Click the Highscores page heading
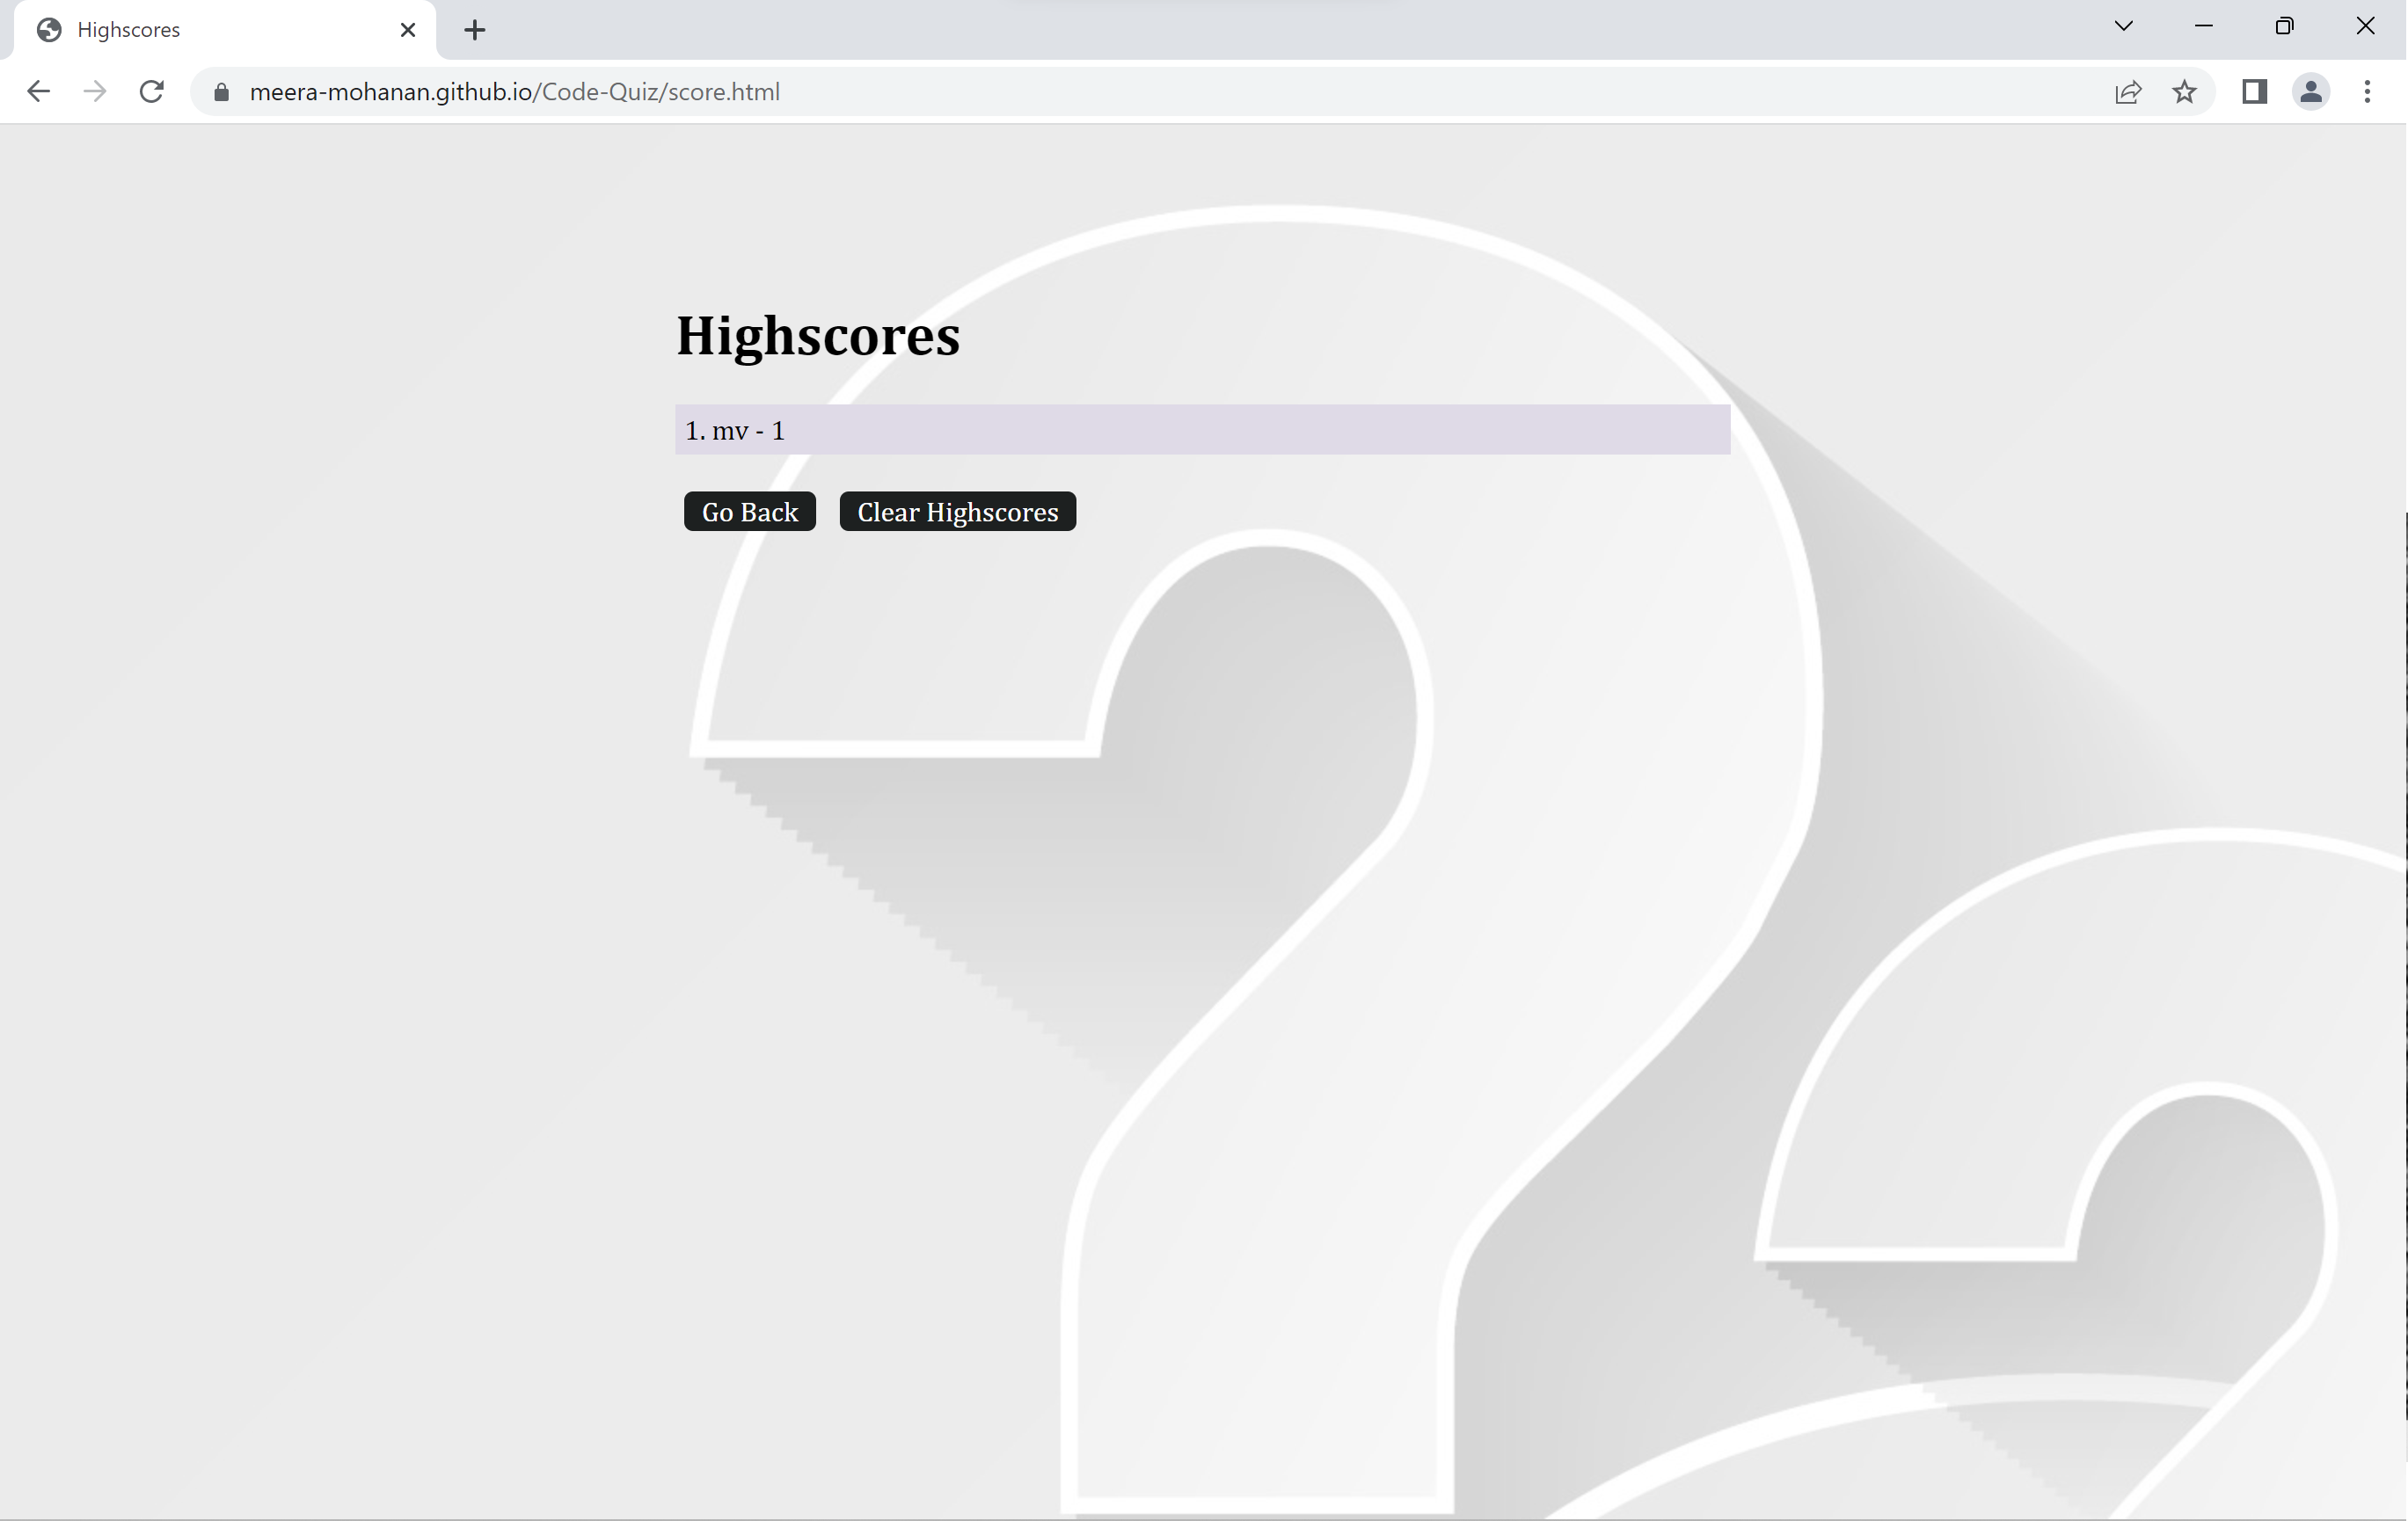This screenshot has width=2408, height=1521. (x=817, y=336)
